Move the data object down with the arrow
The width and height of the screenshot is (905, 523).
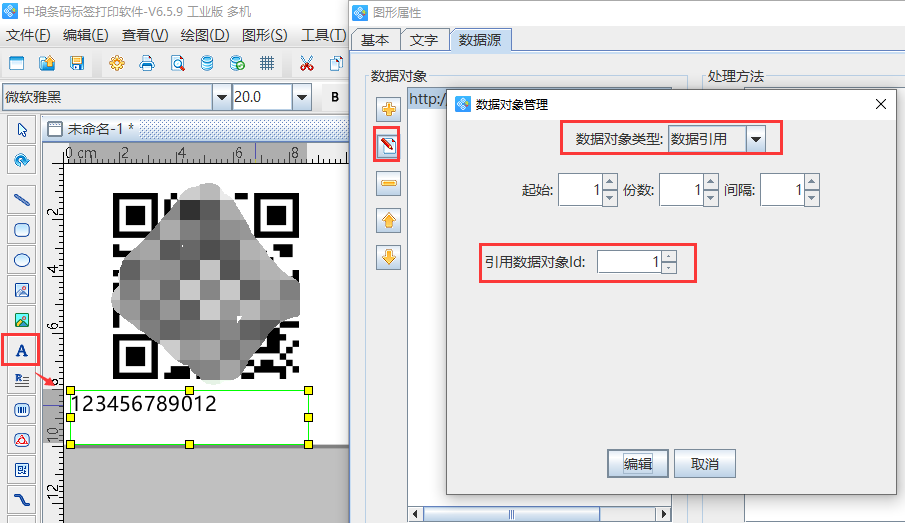(x=388, y=257)
